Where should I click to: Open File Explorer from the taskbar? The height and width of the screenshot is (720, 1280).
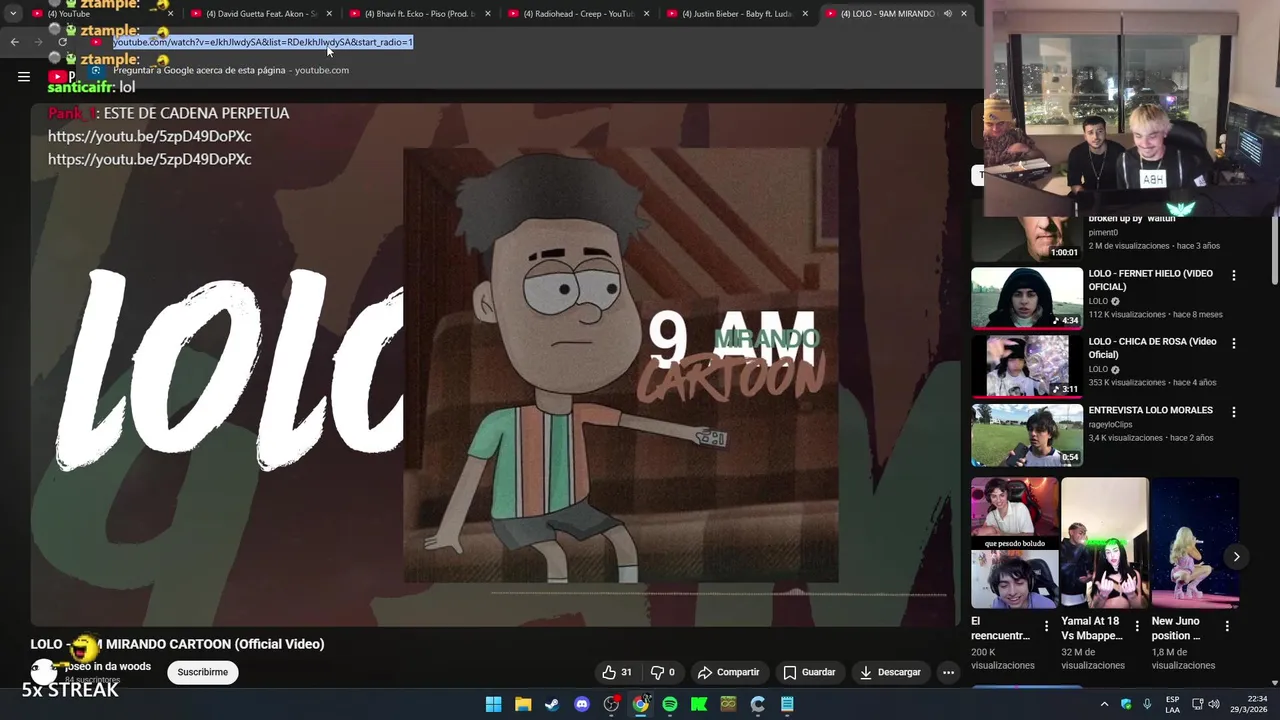coord(523,704)
